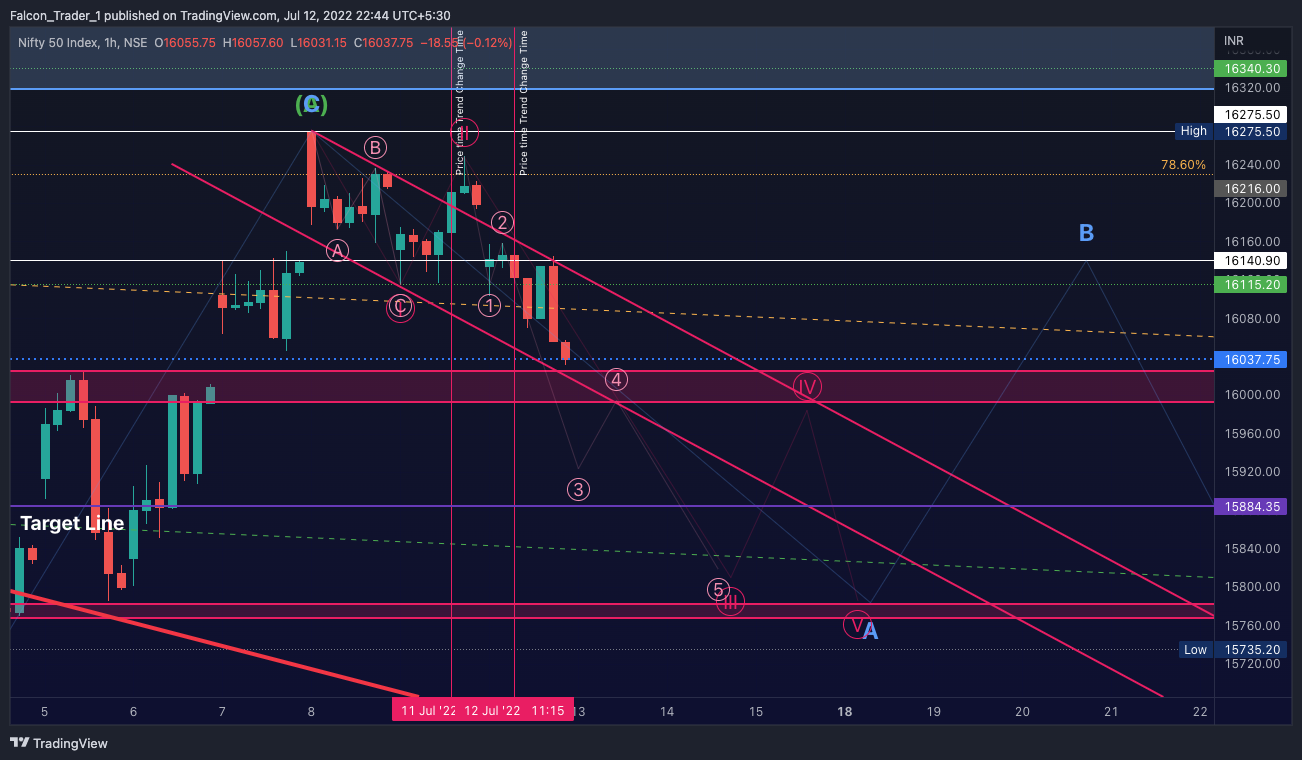
Task: Click date 8 on the time axis
Action: (311, 712)
